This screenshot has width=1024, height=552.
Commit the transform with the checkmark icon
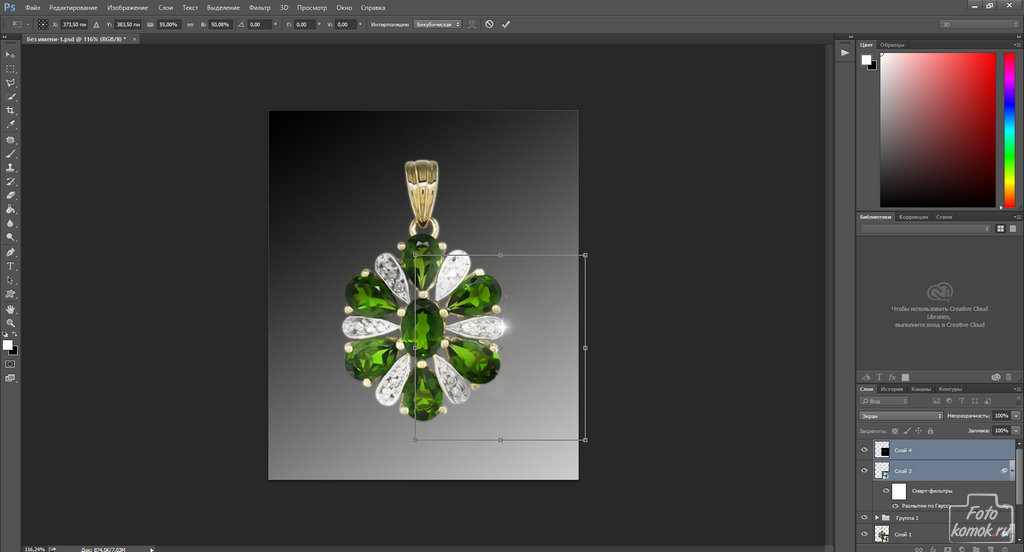[x=506, y=23]
